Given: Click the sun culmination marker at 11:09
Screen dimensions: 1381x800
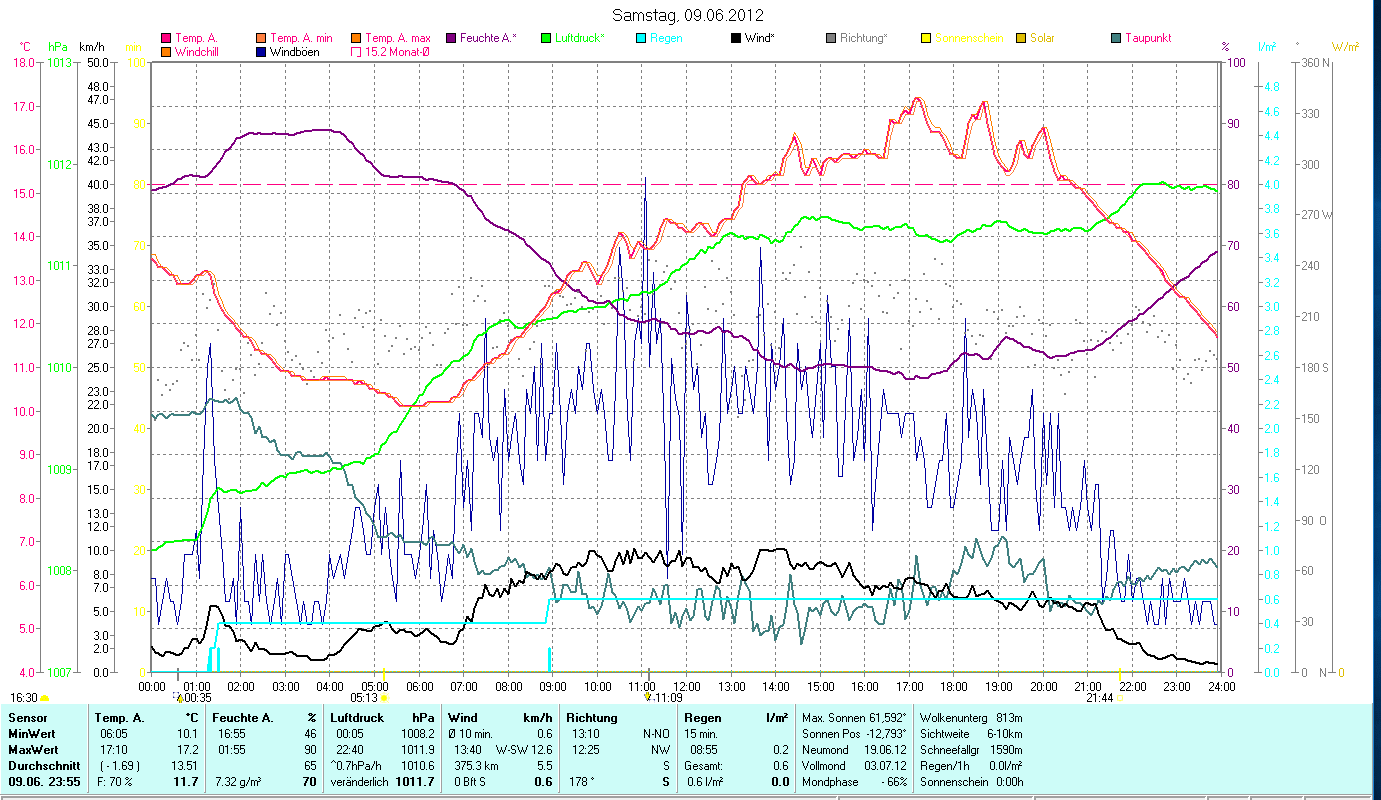Looking at the screenshot, I should click(649, 697).
